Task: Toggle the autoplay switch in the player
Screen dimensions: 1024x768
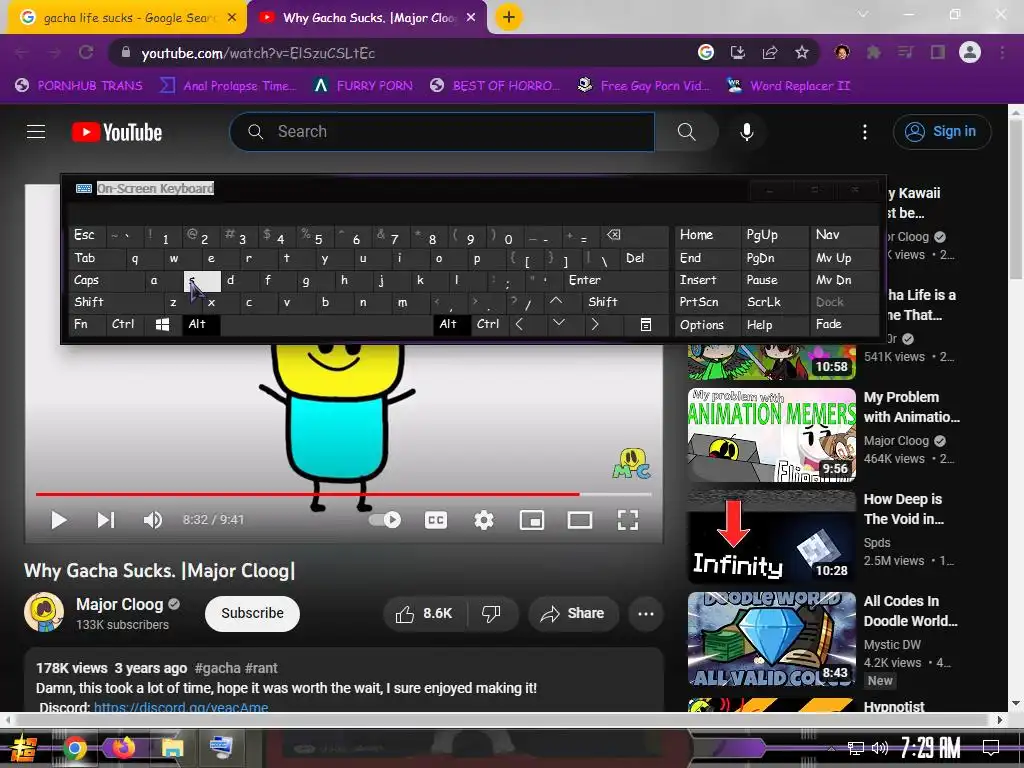Action: (385, 520)
